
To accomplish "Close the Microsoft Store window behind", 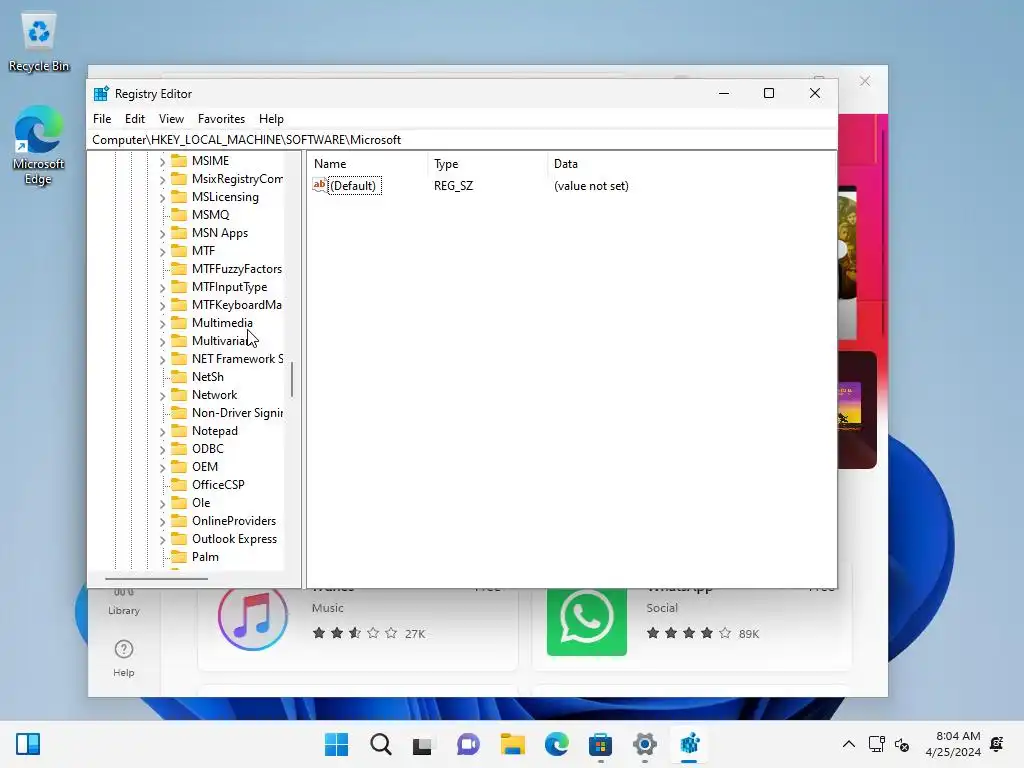I will point(865,81).
